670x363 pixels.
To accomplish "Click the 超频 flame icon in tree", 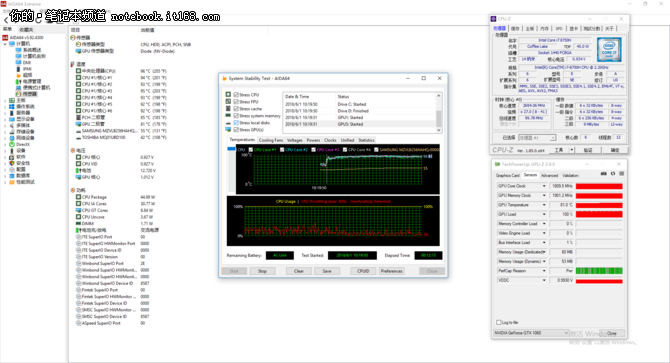I will (x=18, y=75).
